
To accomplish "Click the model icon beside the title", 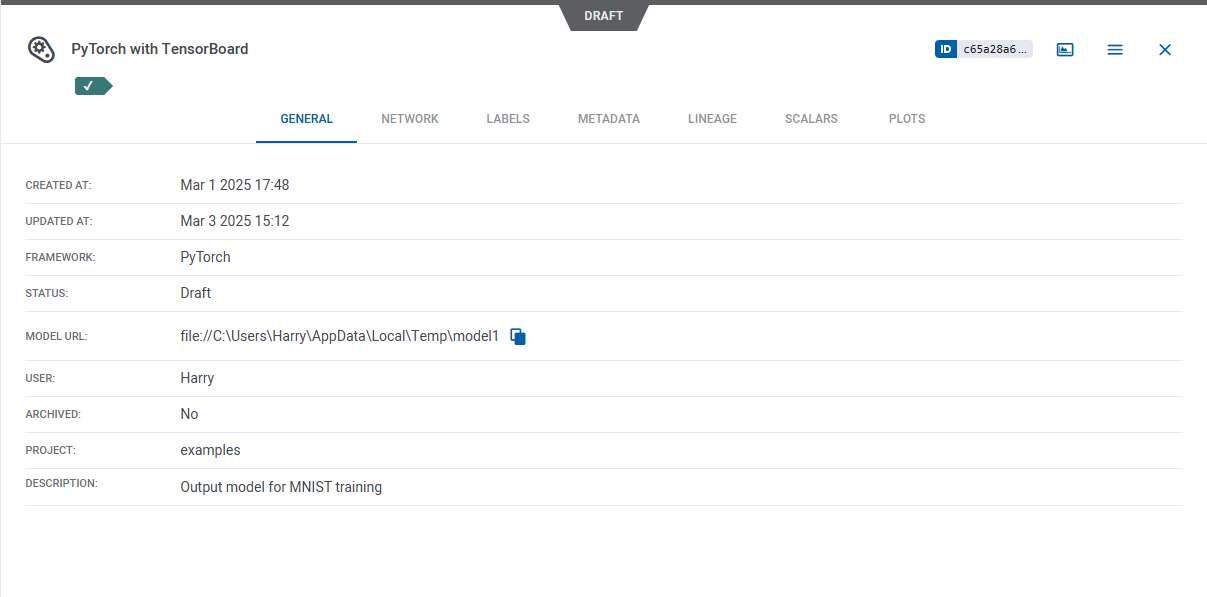I will coord(41,49).
